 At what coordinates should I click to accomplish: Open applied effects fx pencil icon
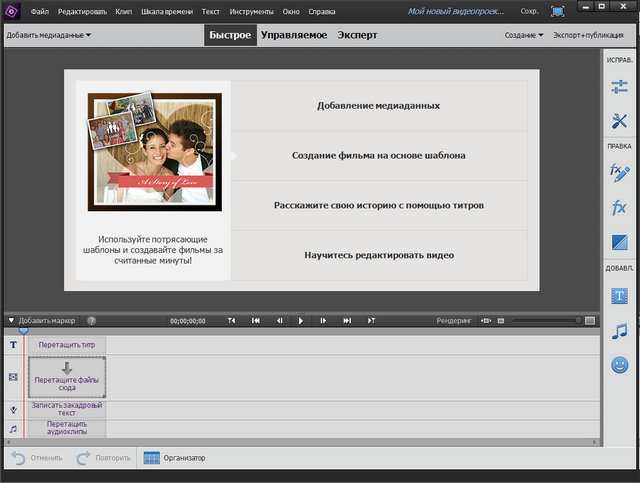coord(619,171)
